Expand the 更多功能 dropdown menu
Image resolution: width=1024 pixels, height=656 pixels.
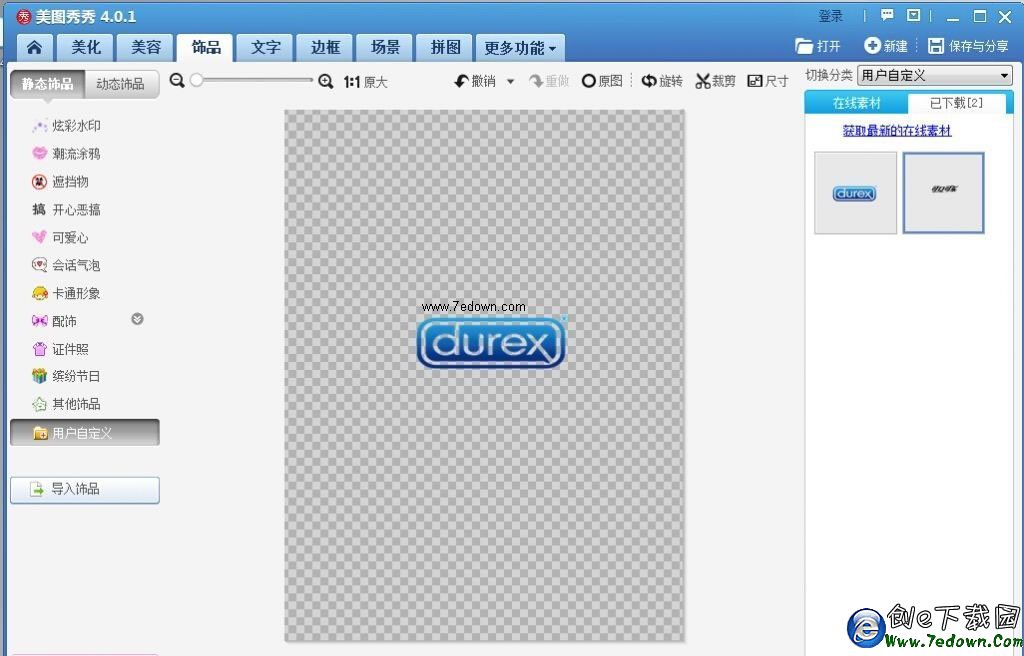coord(520,48)
